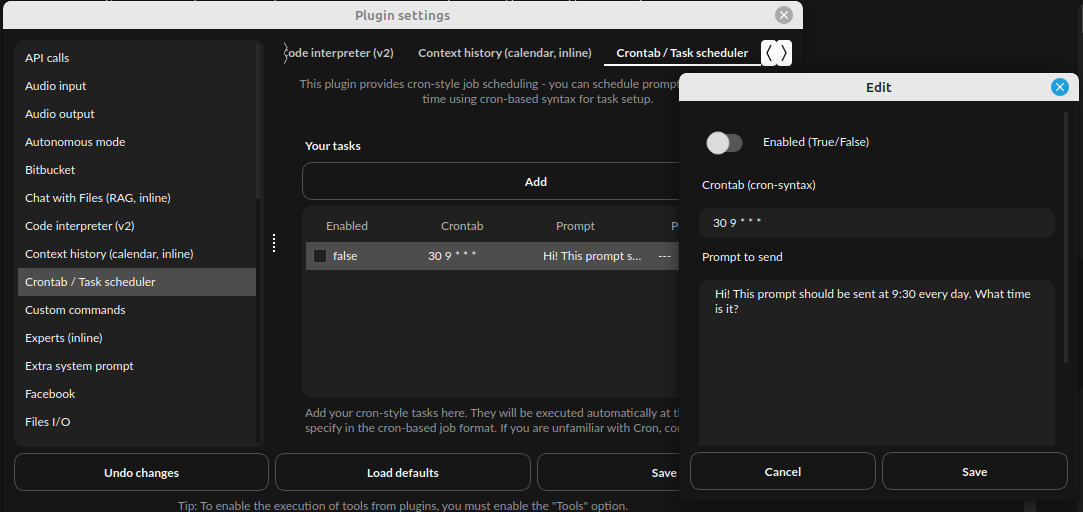Click the Edit dialog vertical scrollbar
Viewport: 1083px width, 512px height.
(x=1067, y=237)
